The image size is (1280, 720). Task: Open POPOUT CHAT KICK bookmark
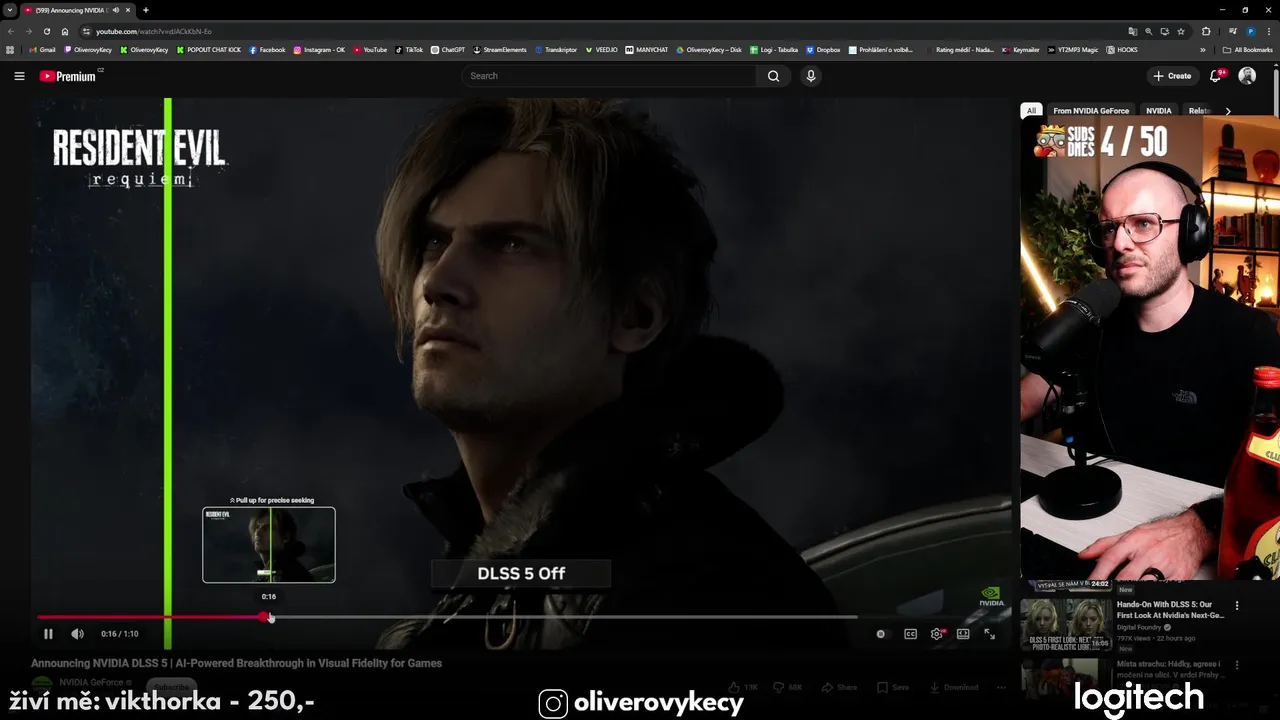click(x=209, y=49)
